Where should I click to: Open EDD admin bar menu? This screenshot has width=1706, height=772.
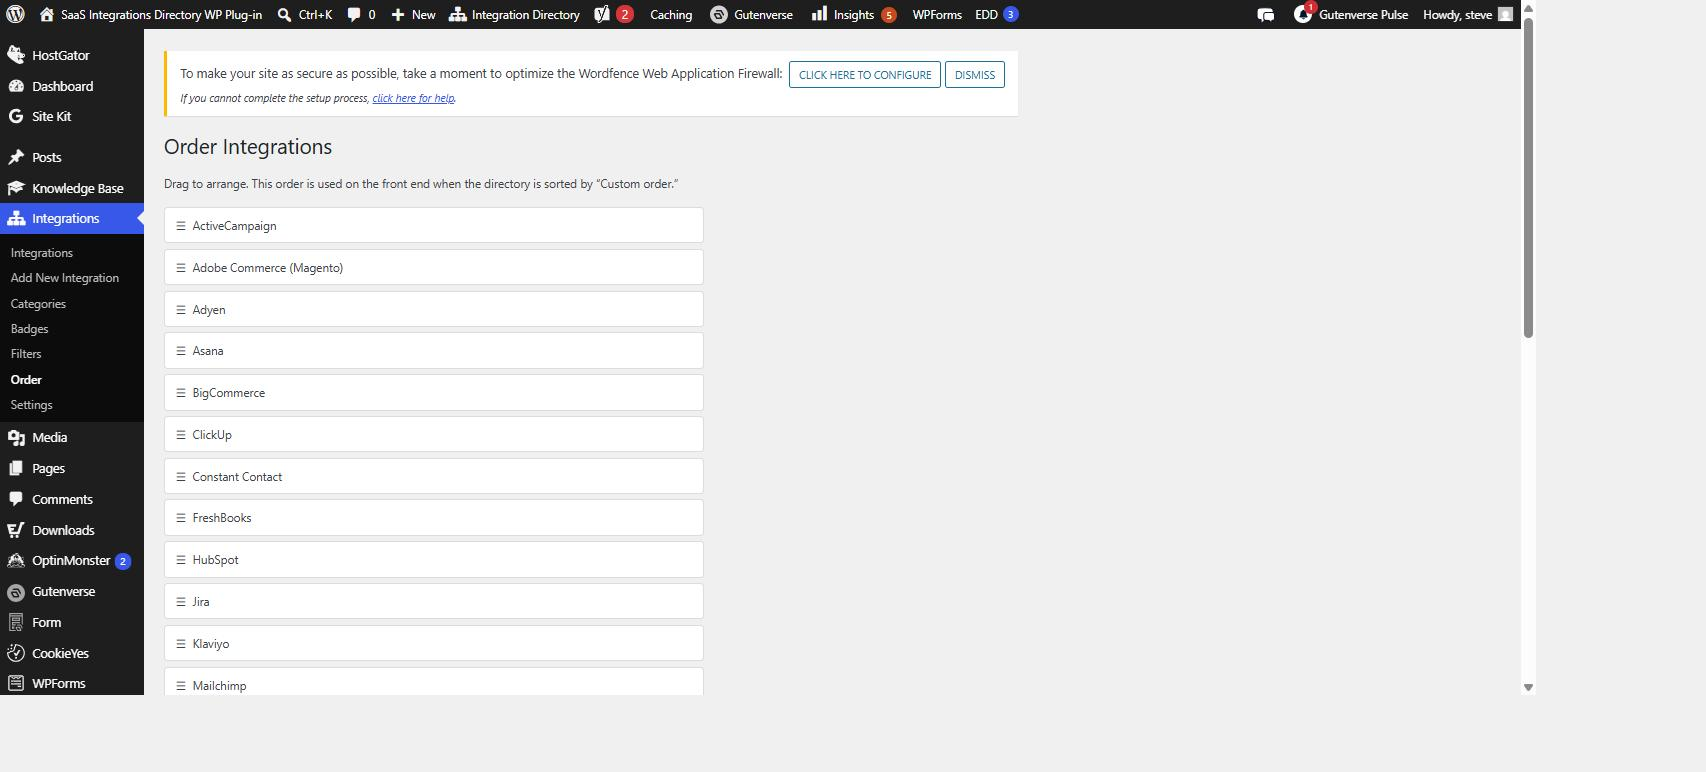(996, 14)
